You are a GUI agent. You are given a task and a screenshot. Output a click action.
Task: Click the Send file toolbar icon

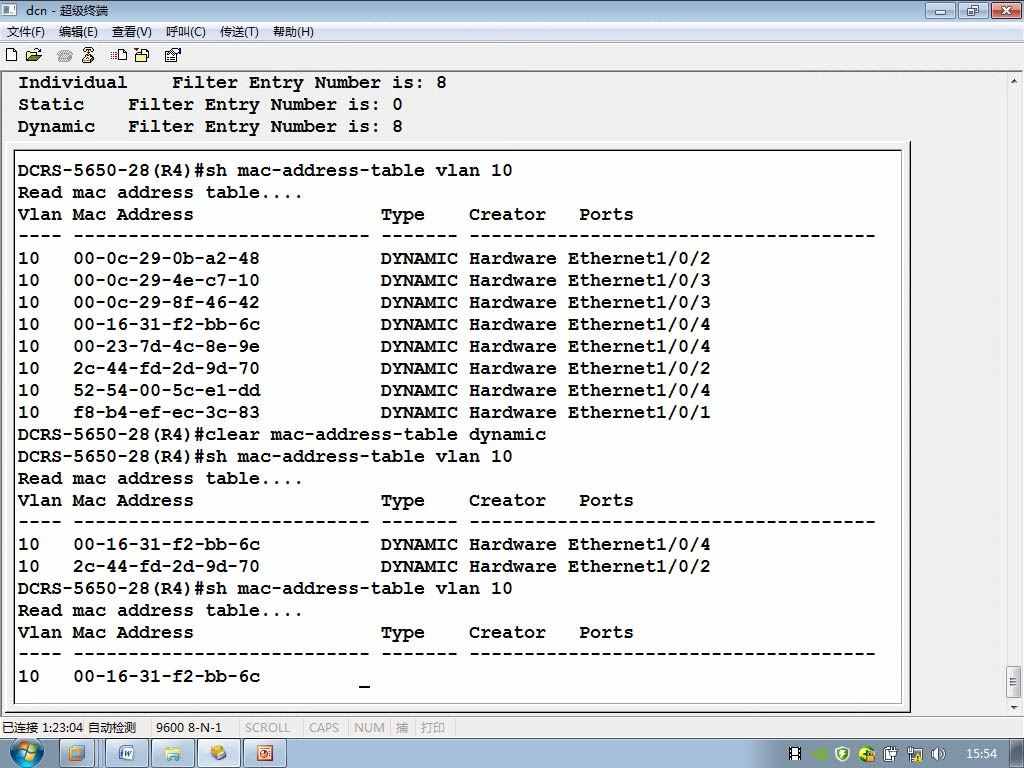tap(119, 55)
